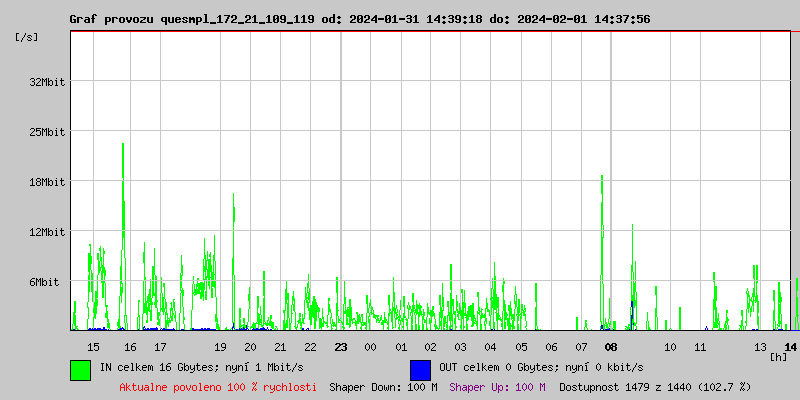Screen dimensions: 800x400
Task: Click the '[/s]' unit label above the y-axis
Action: 28,36
